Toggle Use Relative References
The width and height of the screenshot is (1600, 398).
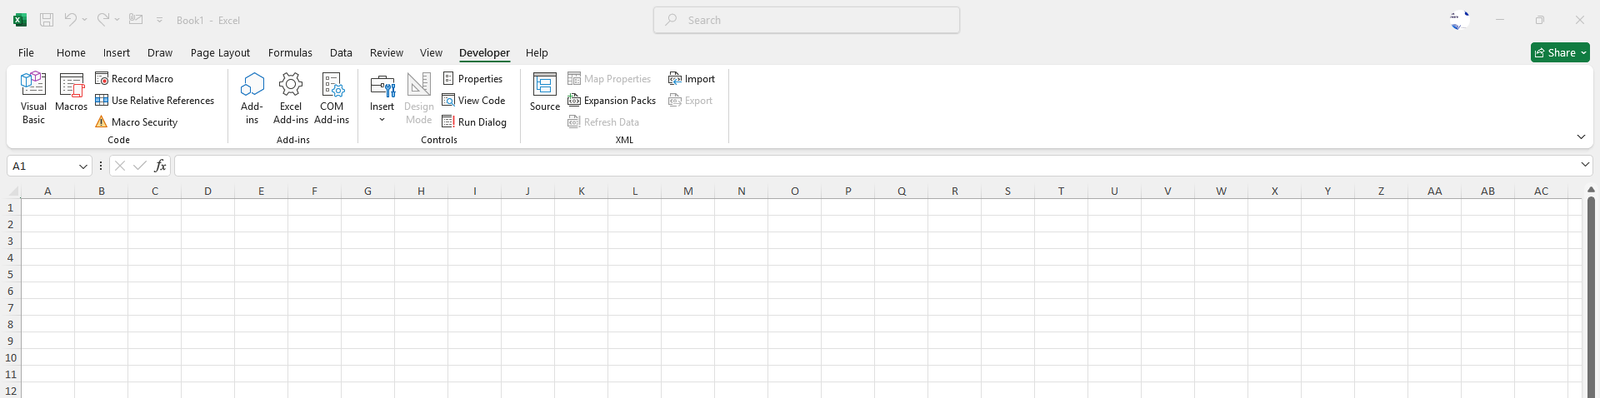pyautogui.click(x=155, y=100)
